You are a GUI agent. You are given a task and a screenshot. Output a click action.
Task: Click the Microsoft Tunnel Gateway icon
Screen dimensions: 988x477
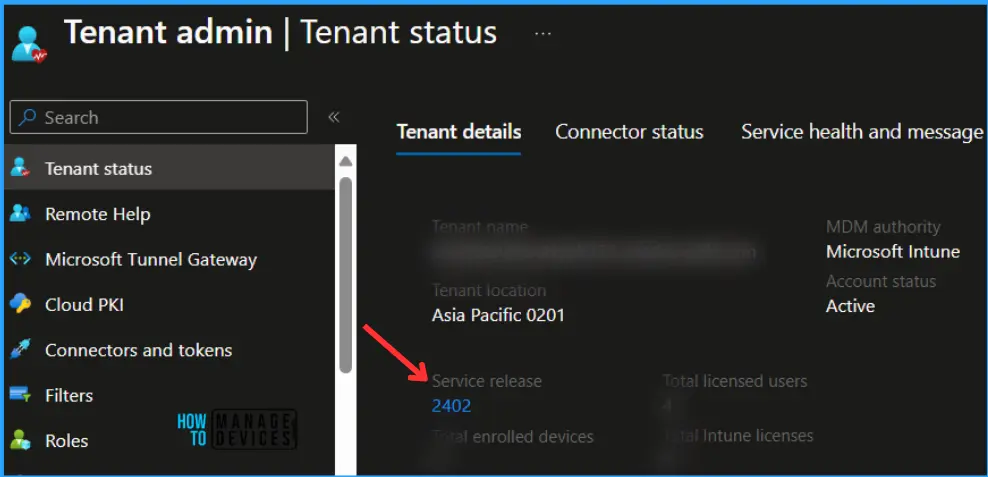coord(20,259)
